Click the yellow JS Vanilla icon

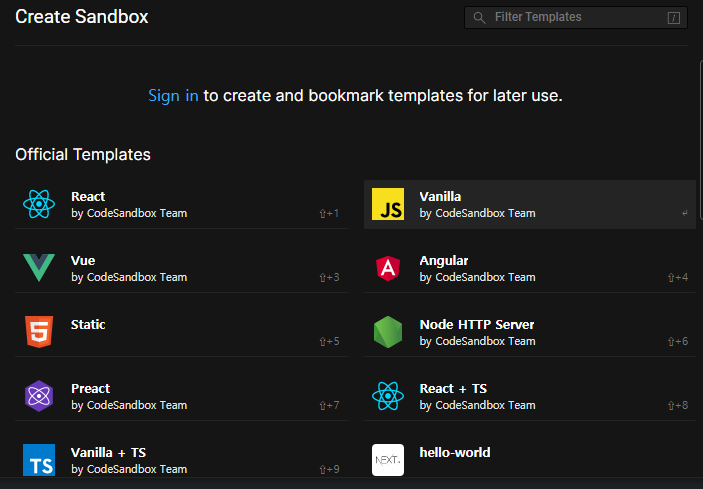(x=388, y=204)
